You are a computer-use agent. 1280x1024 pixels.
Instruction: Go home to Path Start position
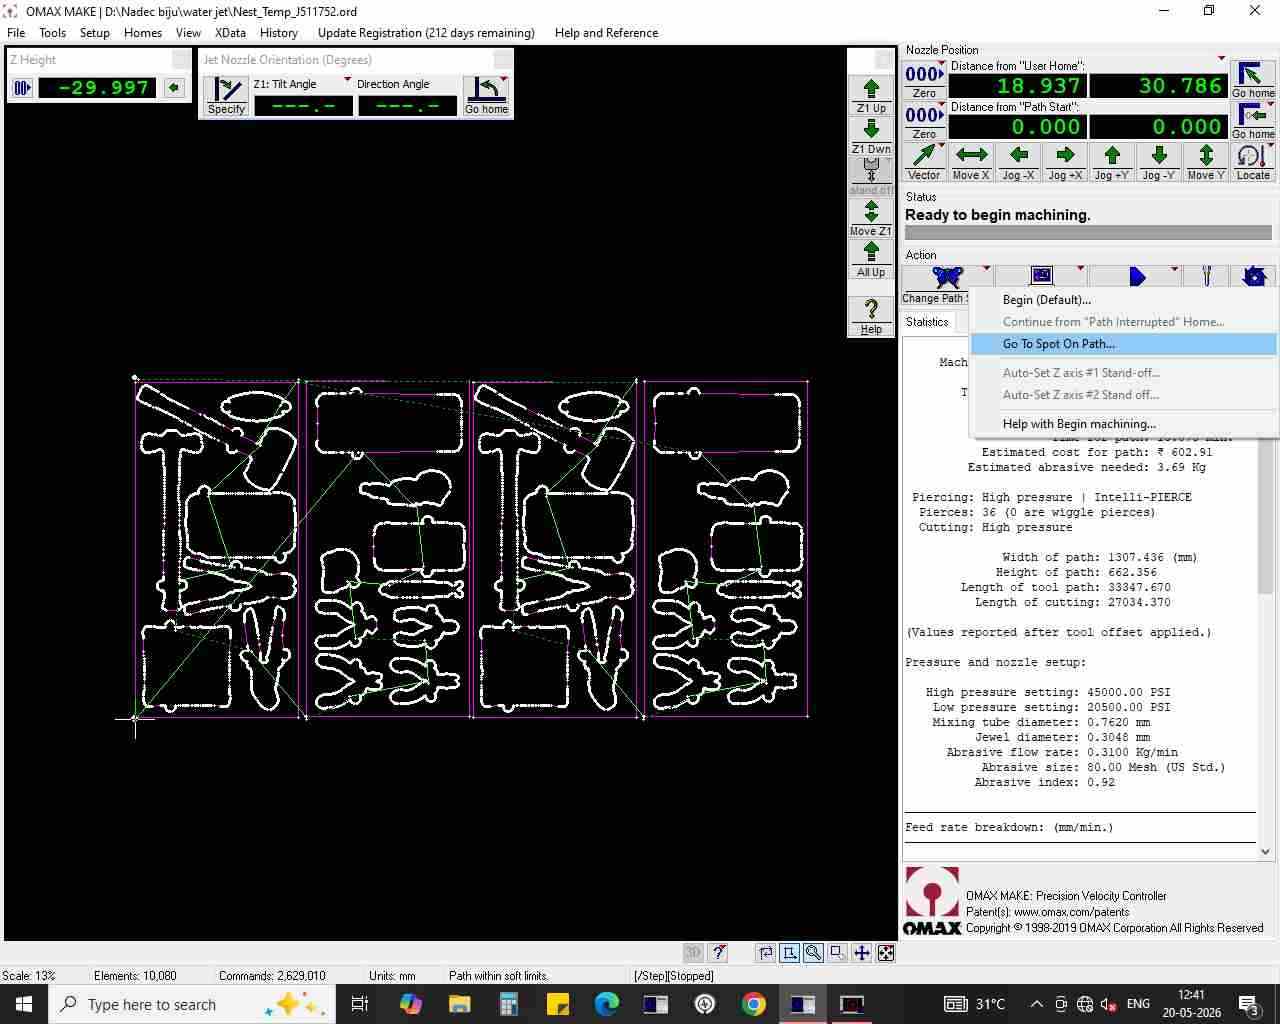click(x=1253, y=121)
